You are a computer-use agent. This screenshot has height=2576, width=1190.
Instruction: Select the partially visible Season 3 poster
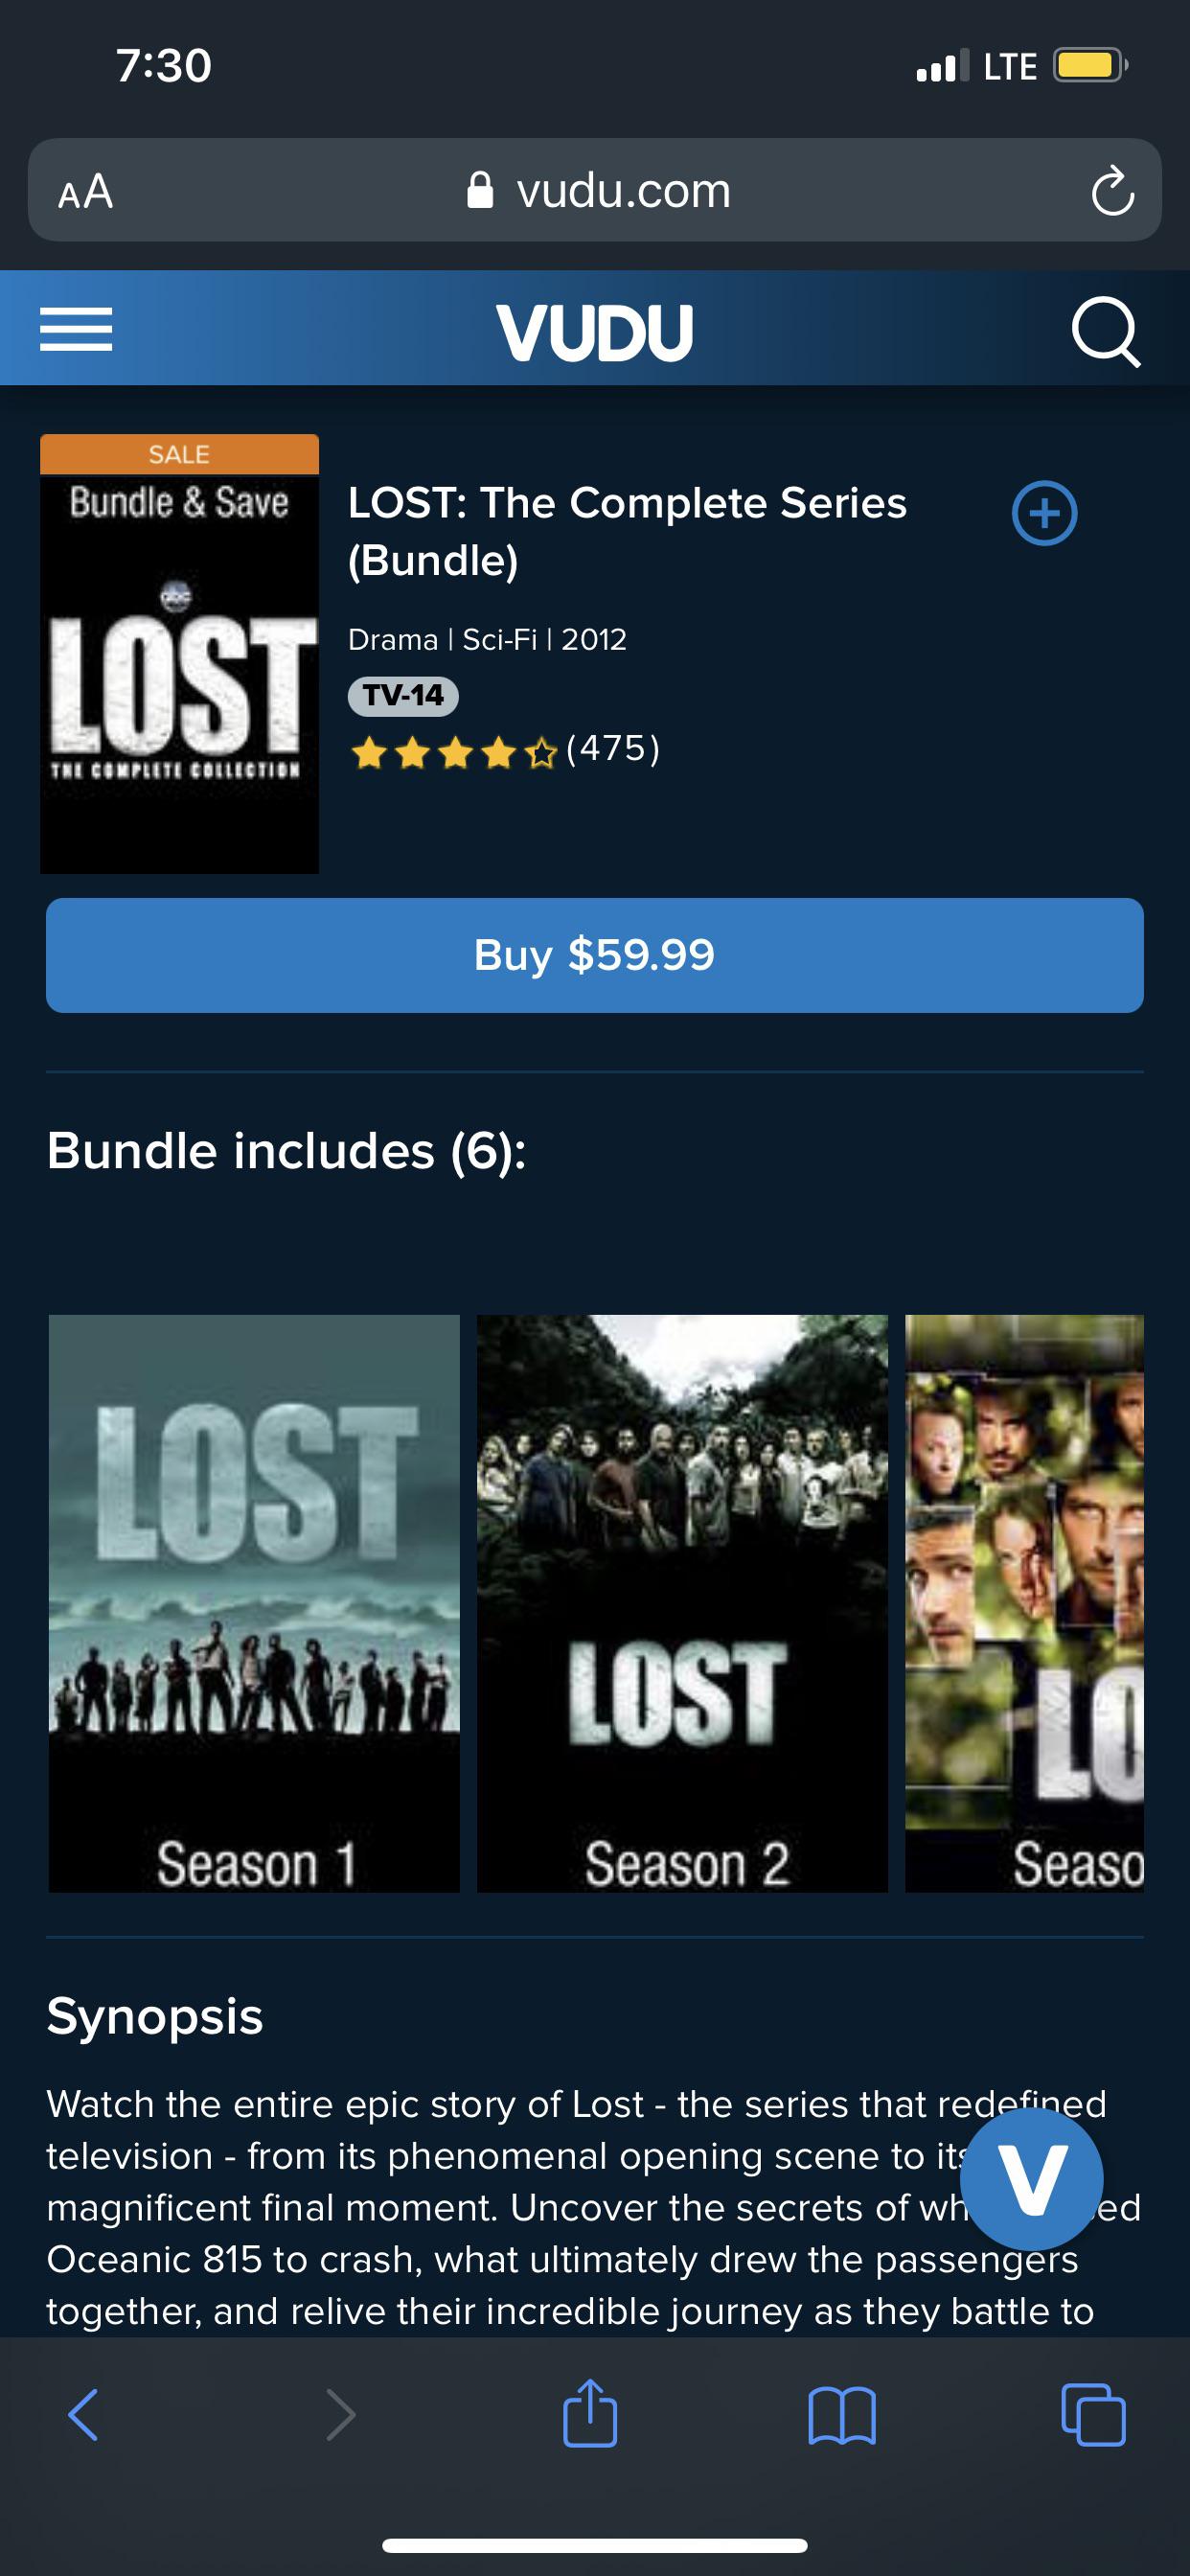(1024, 1603)
